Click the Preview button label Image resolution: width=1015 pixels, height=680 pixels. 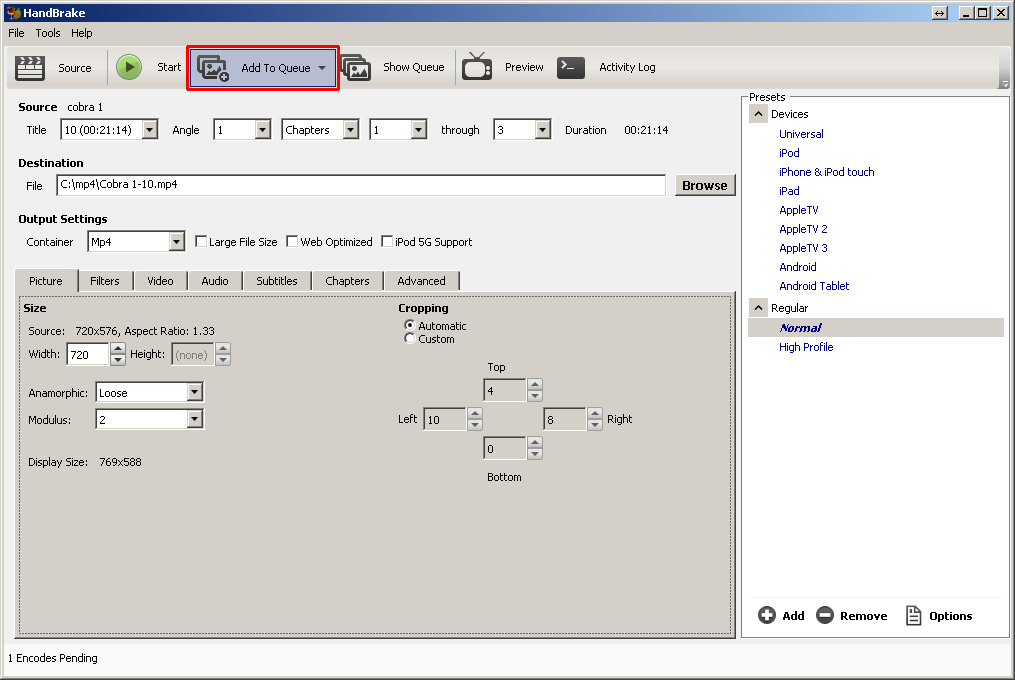(524, 67)
